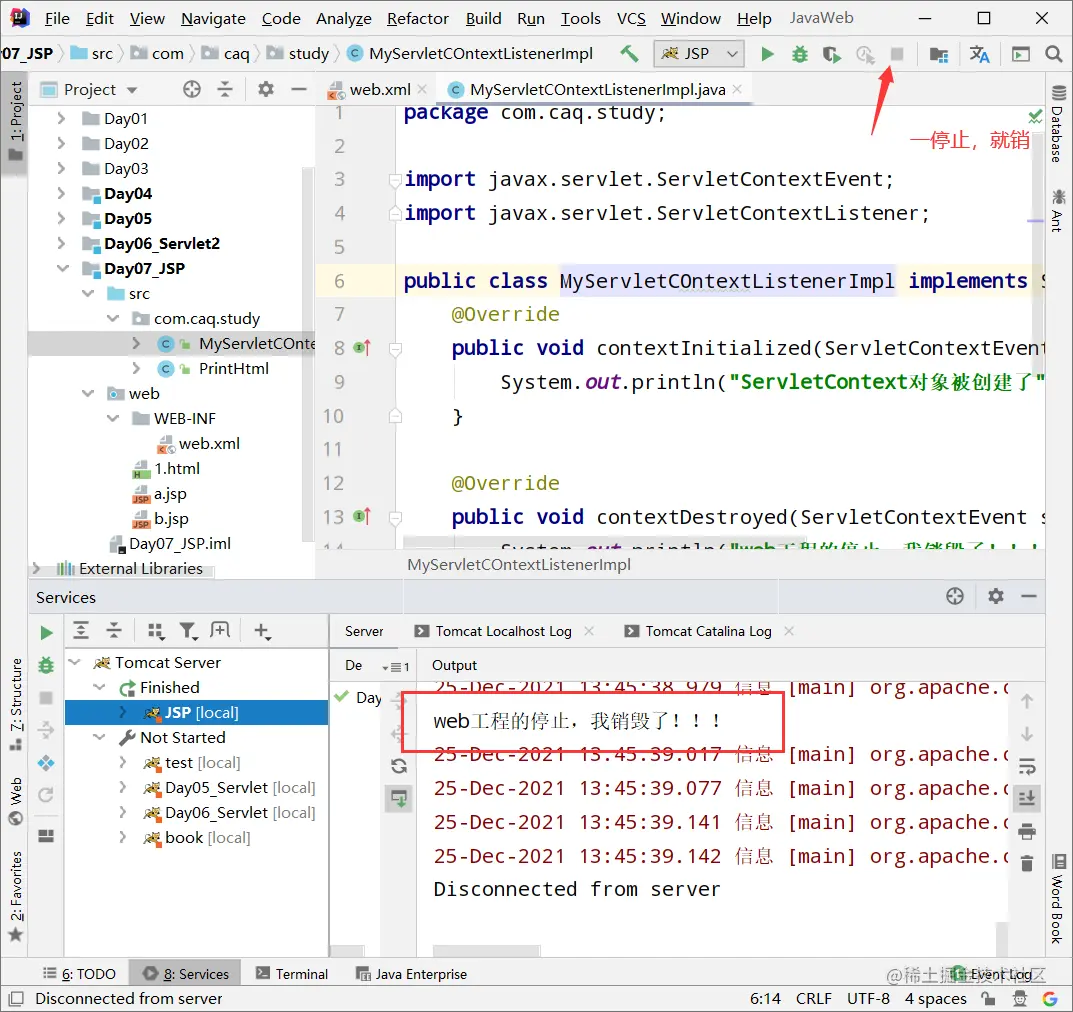Screen dimensions: 1073x1012
Task: Toggle soft-wrap in console output
Action: coord(1026,767)
